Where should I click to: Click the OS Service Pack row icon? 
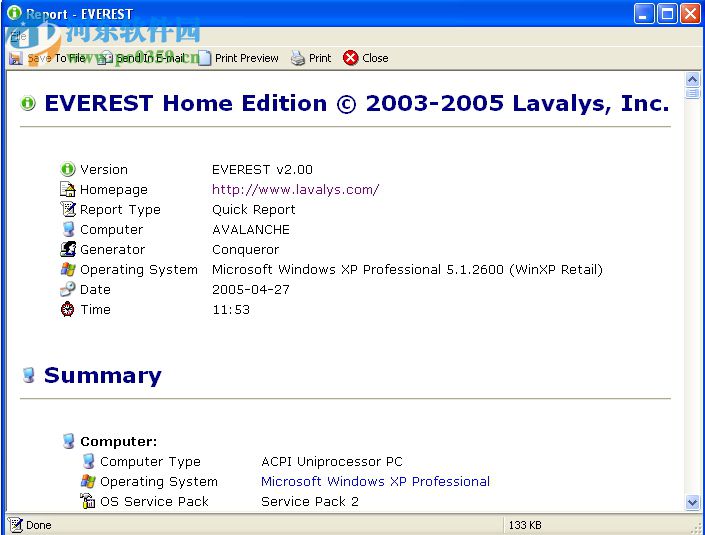(x=88, y=501)
